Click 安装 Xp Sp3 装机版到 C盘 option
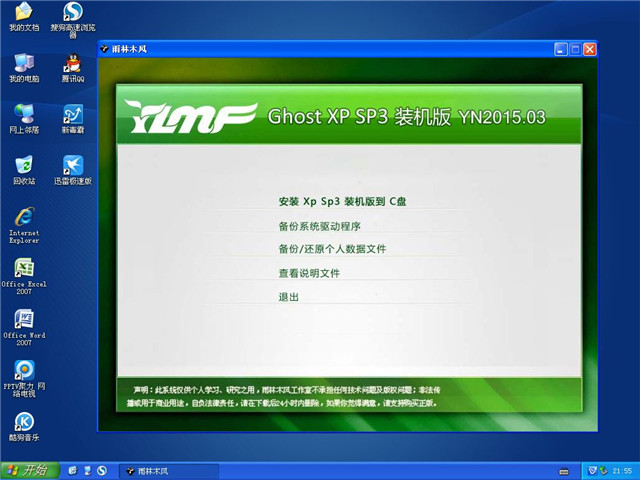The width and height of the screenshot is (640, 480). [342, 201]
